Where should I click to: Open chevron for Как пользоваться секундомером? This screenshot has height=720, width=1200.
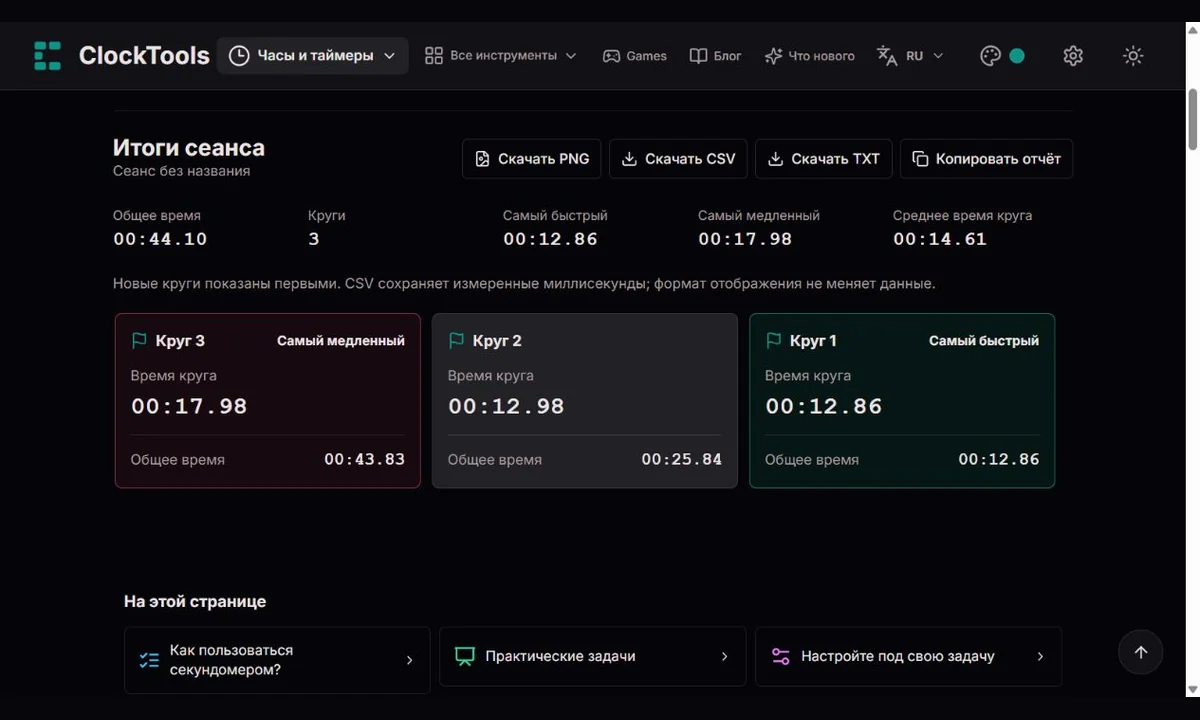click(409, 660)
